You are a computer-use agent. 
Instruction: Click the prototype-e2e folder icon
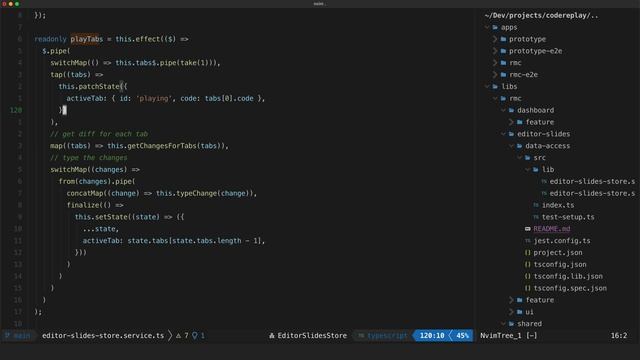coord(503,51)
